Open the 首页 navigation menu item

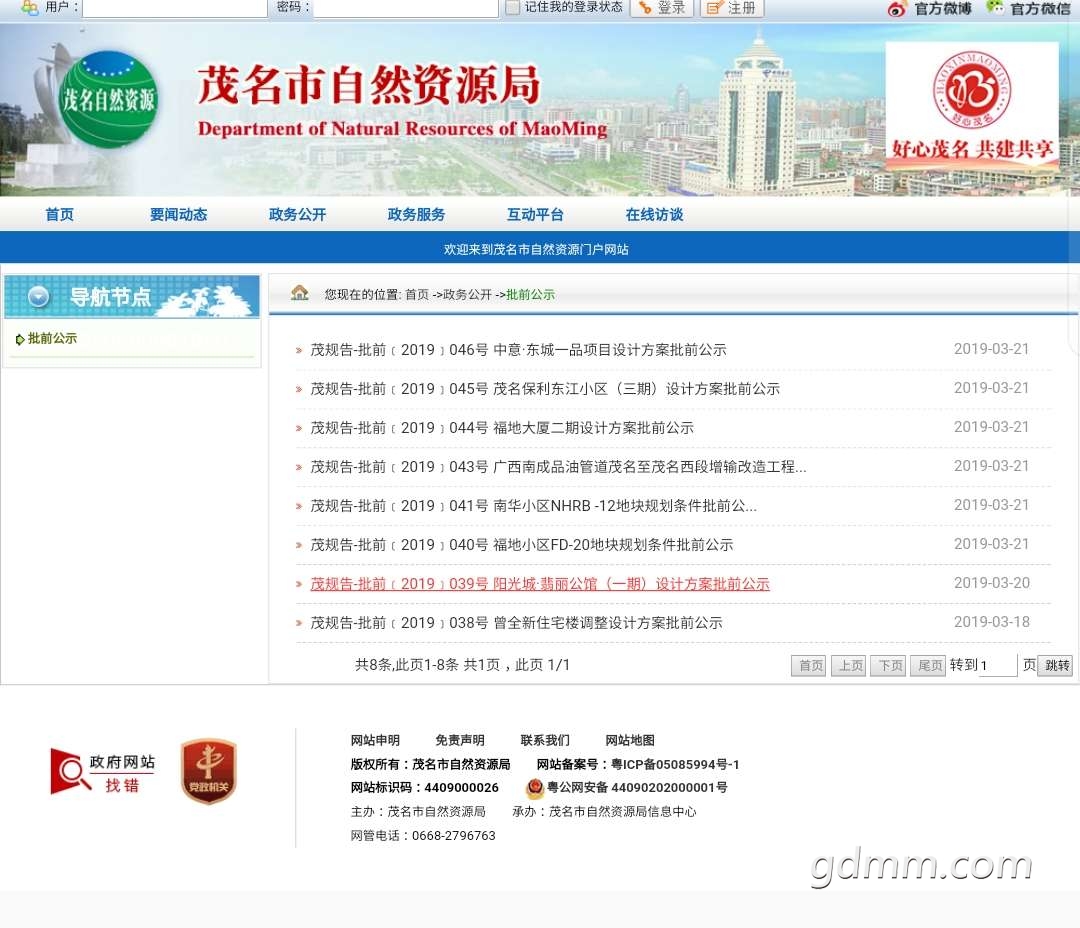click(x=60, y=214)
